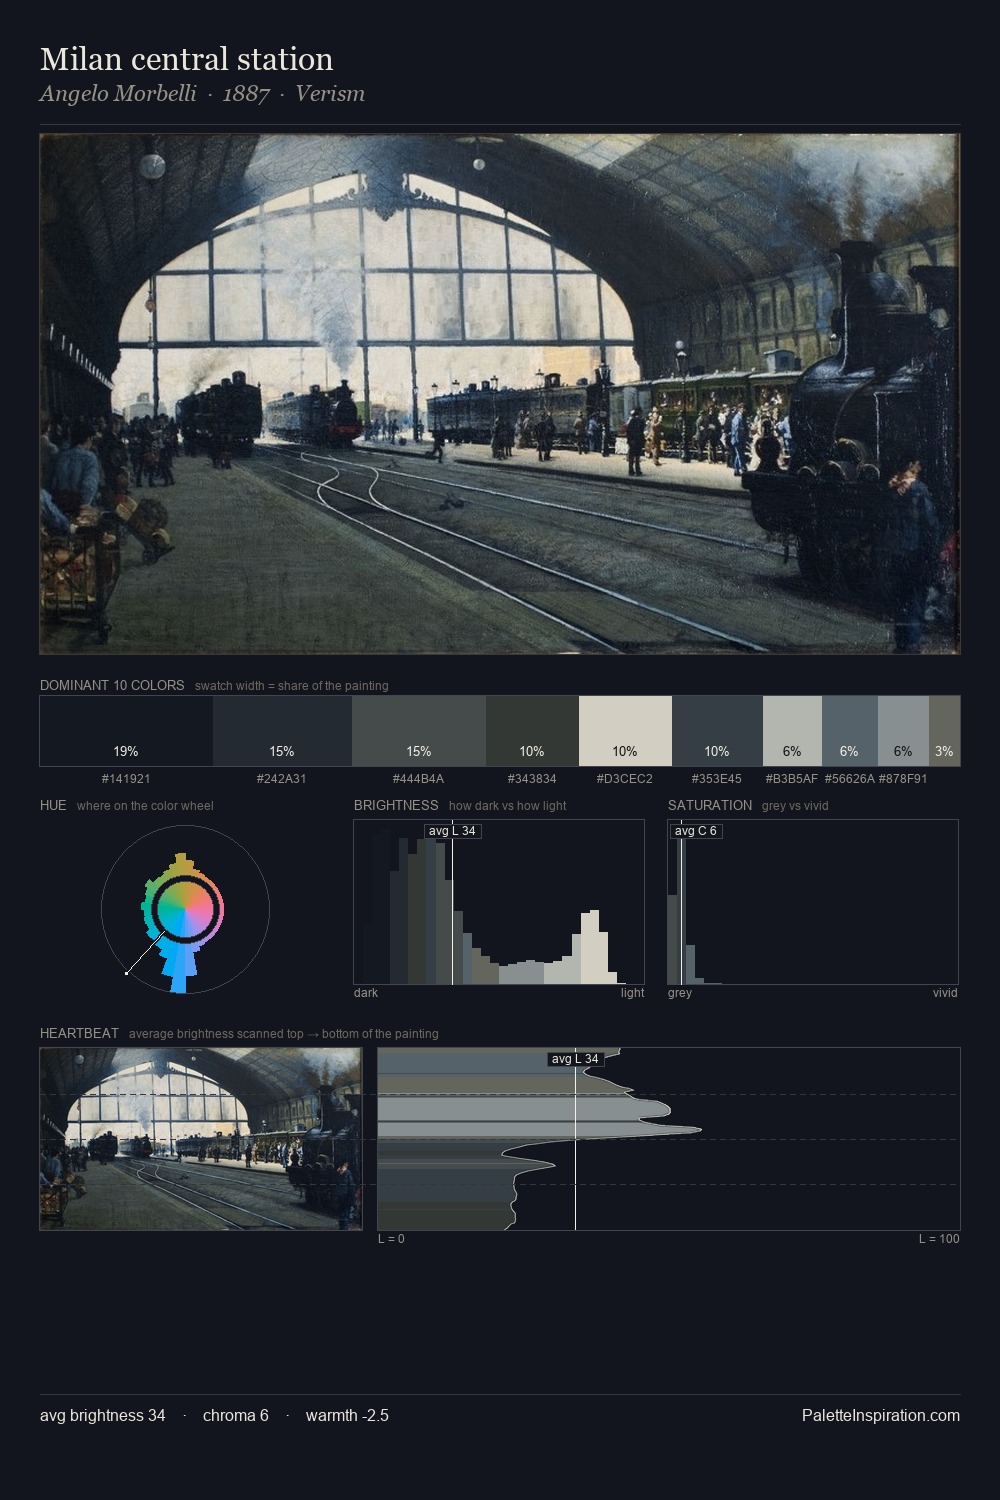The width and height of the screenshot is (1000, 1500).
Task: Click the saturation histogram chart
Action: pyautogui.click(x=813, y=902)
